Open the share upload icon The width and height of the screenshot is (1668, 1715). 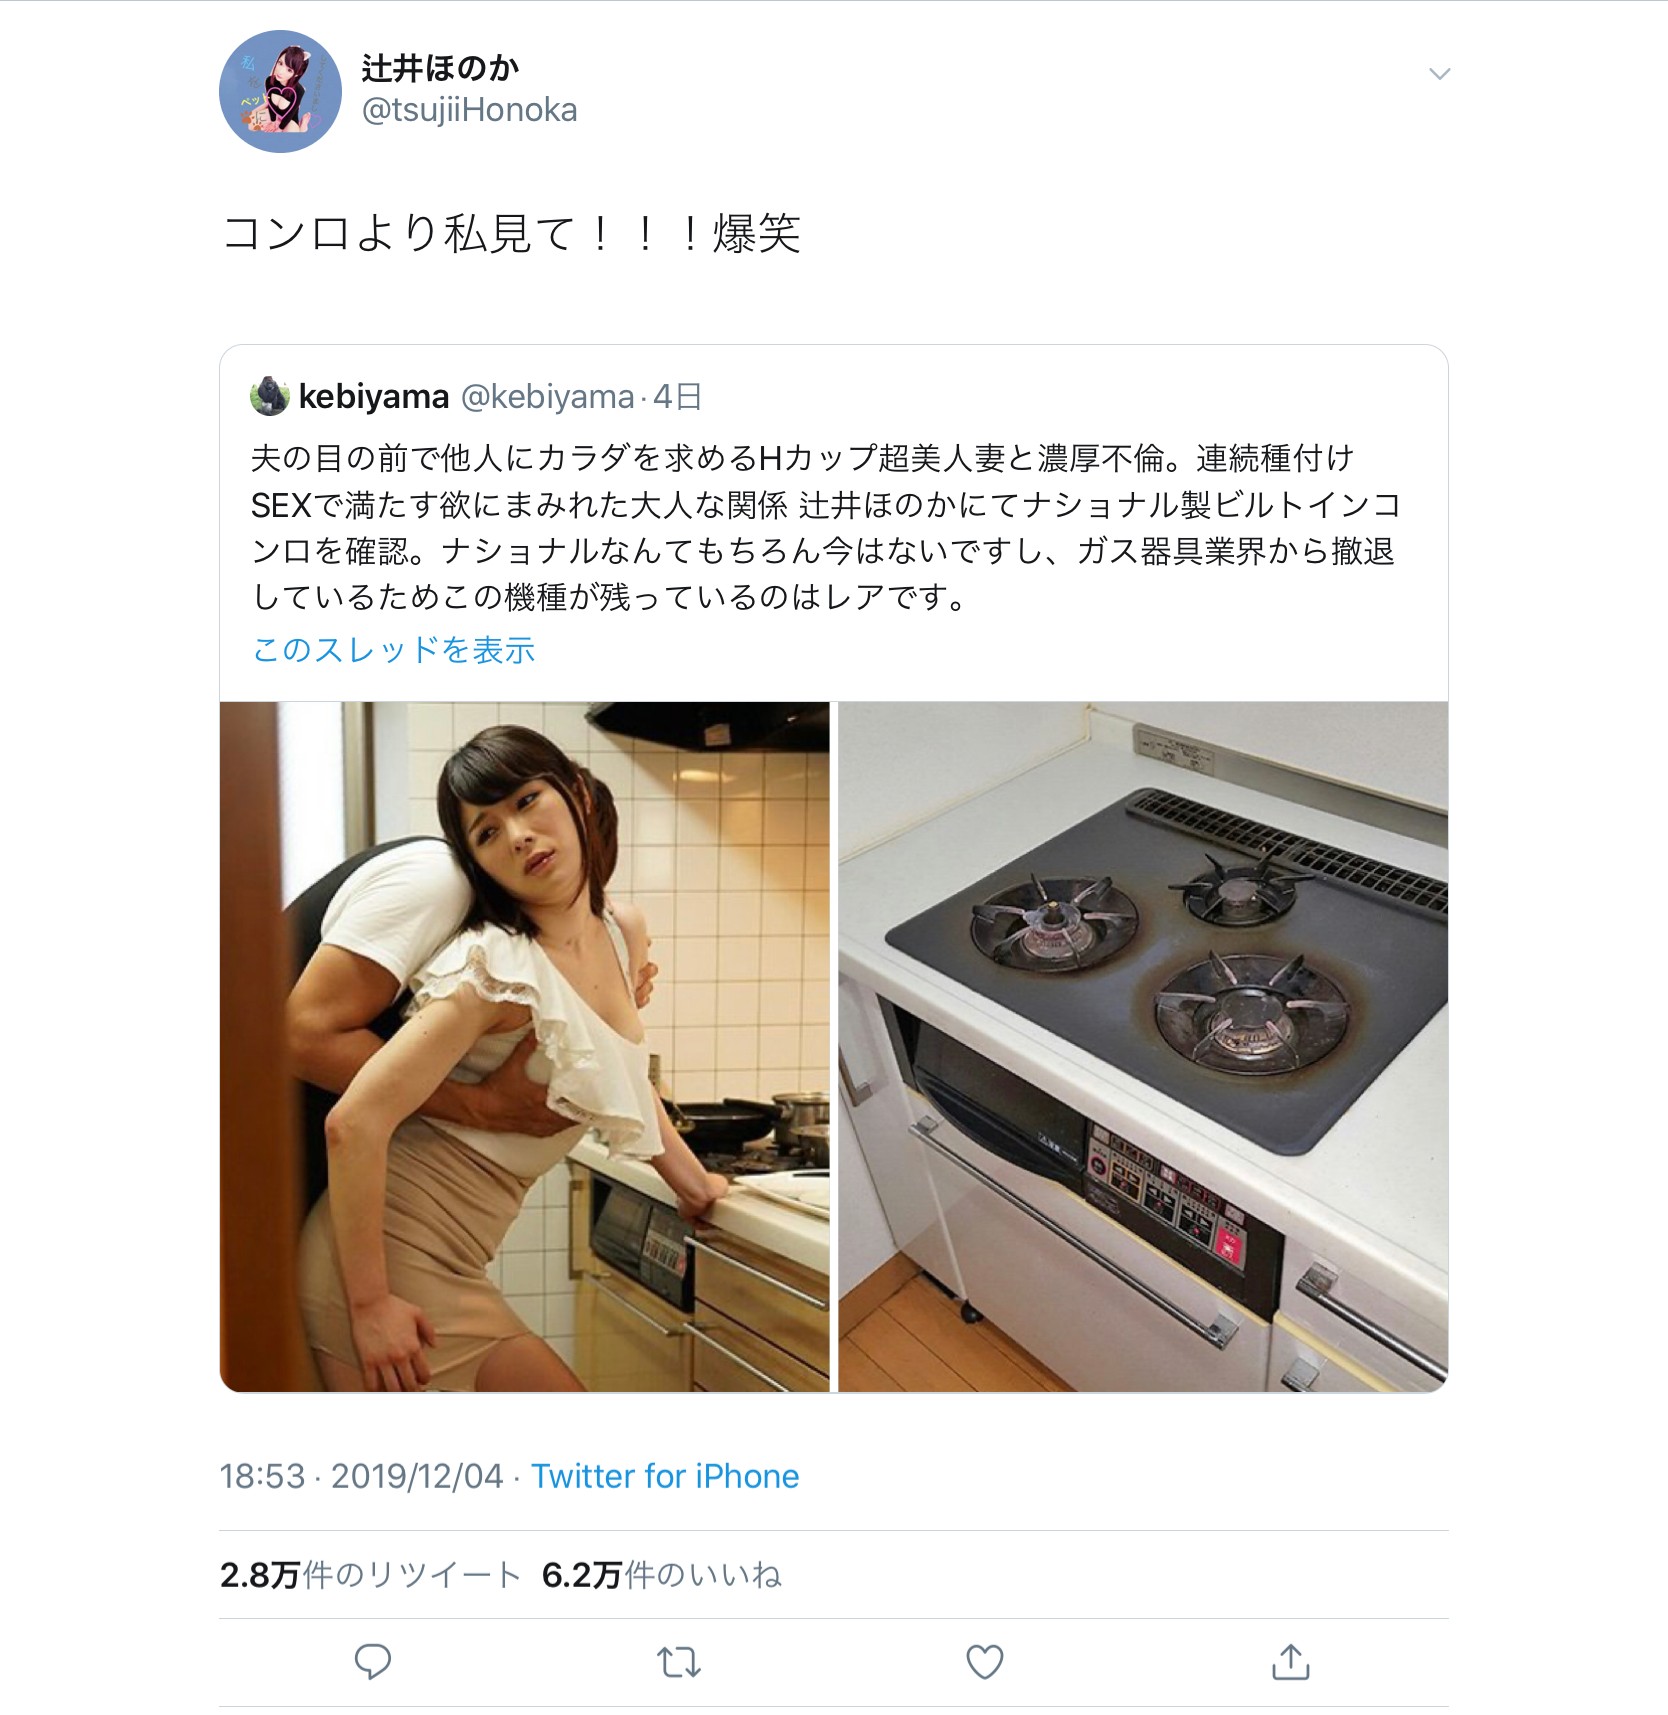[1291, 1661]
